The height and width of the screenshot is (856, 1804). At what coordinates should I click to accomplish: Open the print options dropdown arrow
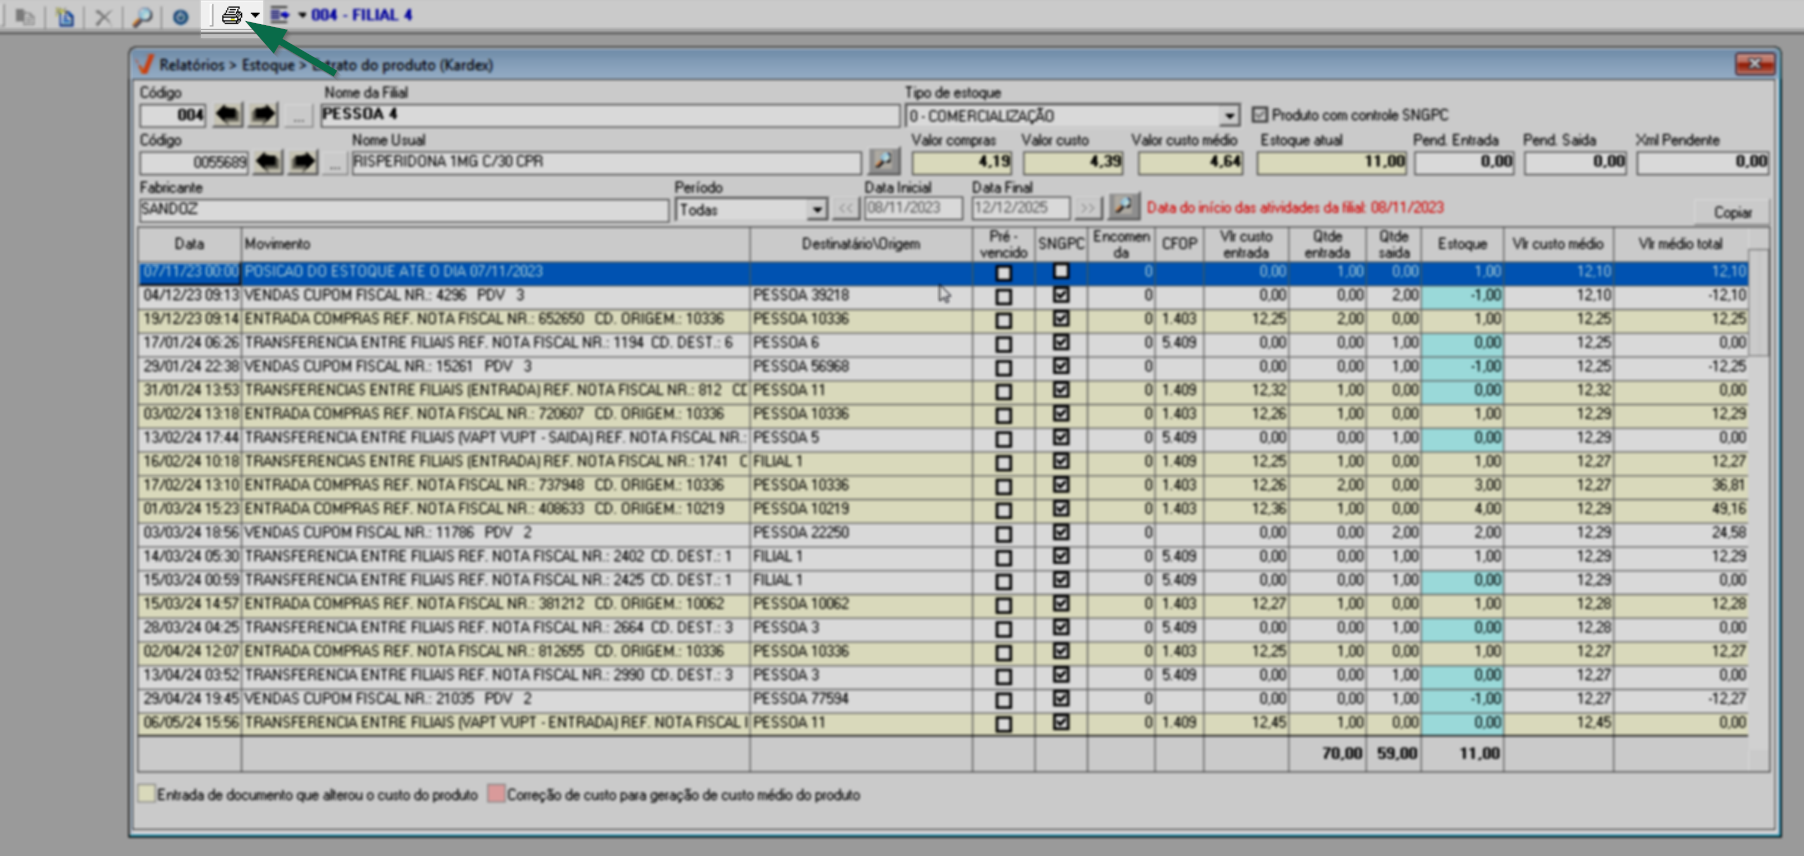coord(255,16)
